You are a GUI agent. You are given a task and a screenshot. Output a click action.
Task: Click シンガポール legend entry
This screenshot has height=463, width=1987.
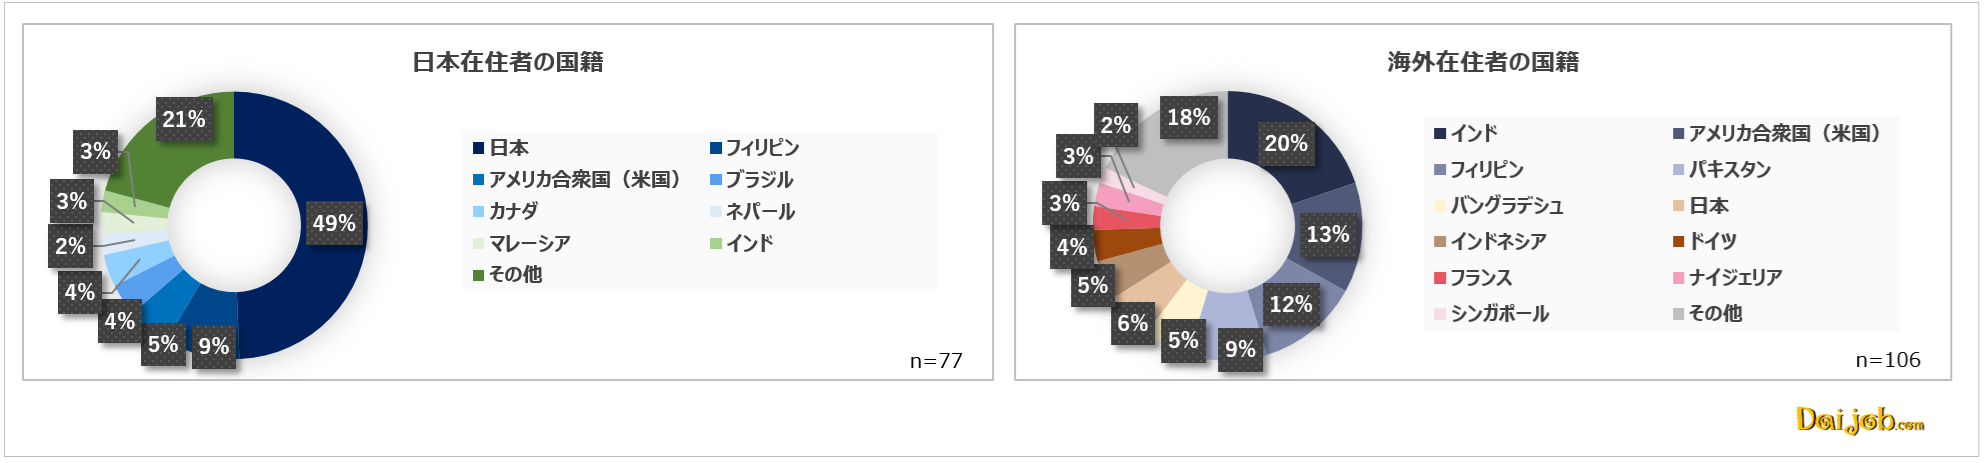[x=1492, y=314]
